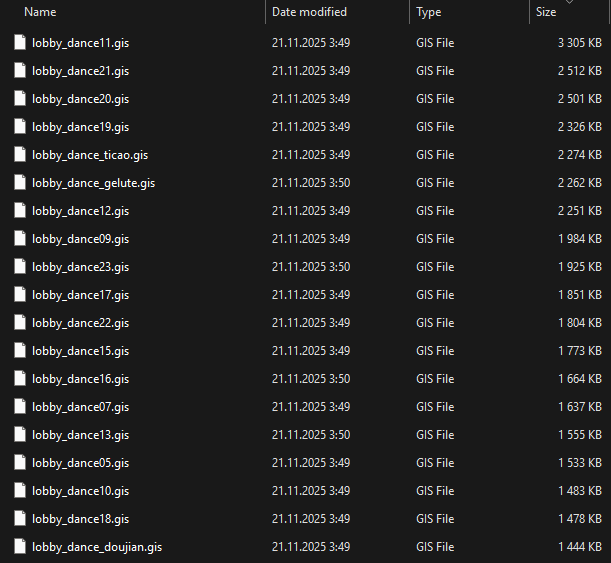
Task: Select the icon beside lobby_dance17.gis
Action: pyautogui.click(x=20, y=295)
